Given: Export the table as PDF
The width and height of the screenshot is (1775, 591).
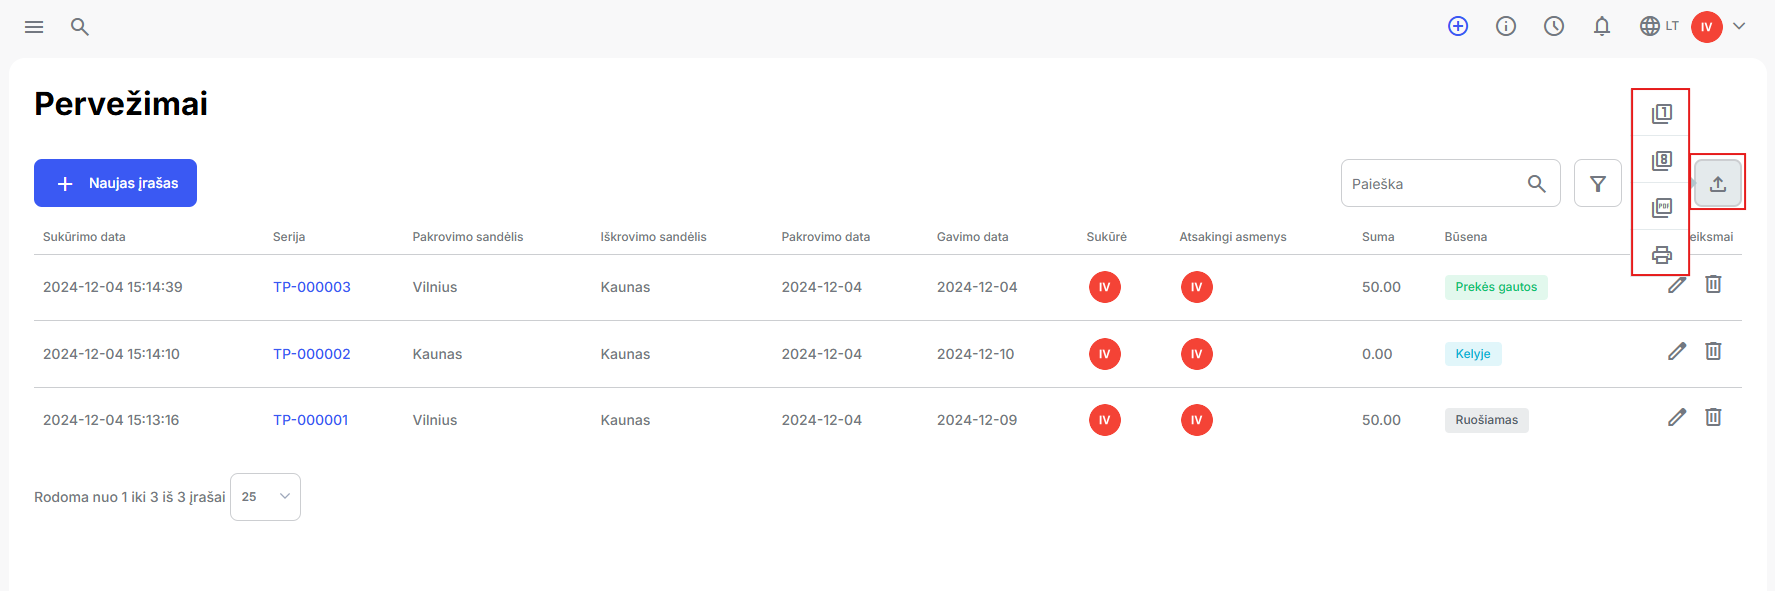Looking at the screenshot, I should tap(1662, 207).
